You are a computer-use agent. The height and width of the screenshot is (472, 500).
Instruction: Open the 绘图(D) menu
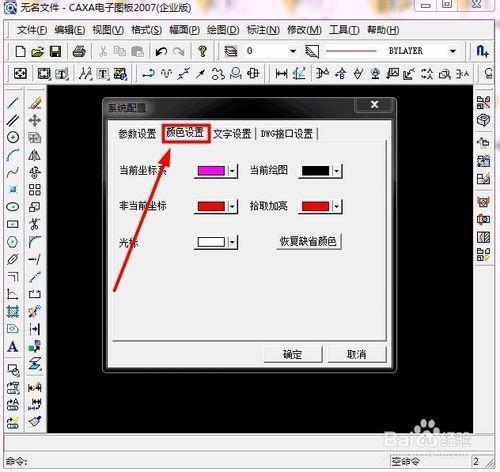(223, 30)
